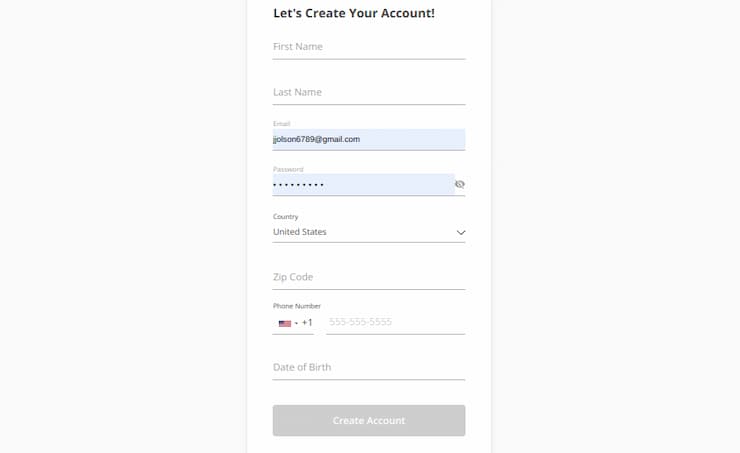Focus the Zip Code field

click(369, 277)
